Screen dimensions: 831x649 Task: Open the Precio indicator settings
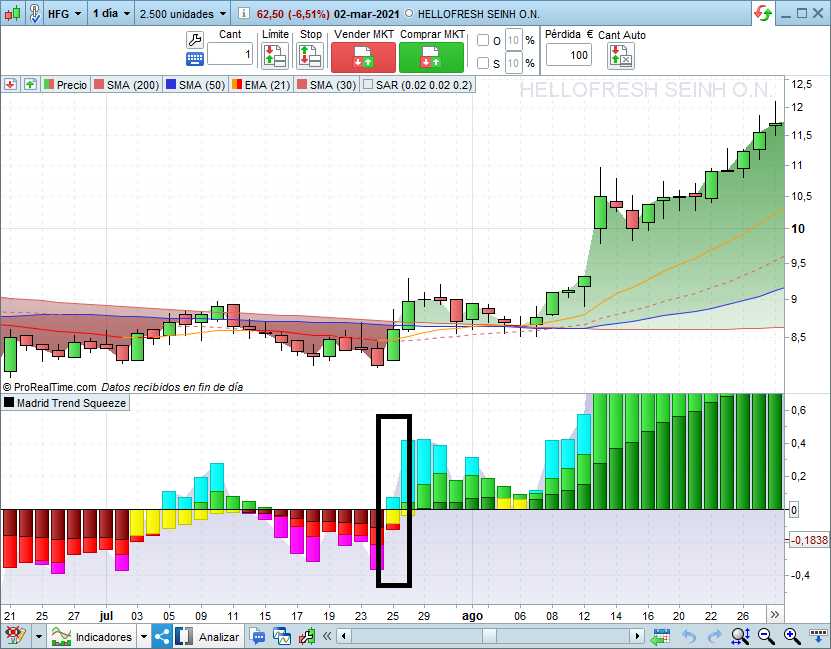[x=66, y=85]
